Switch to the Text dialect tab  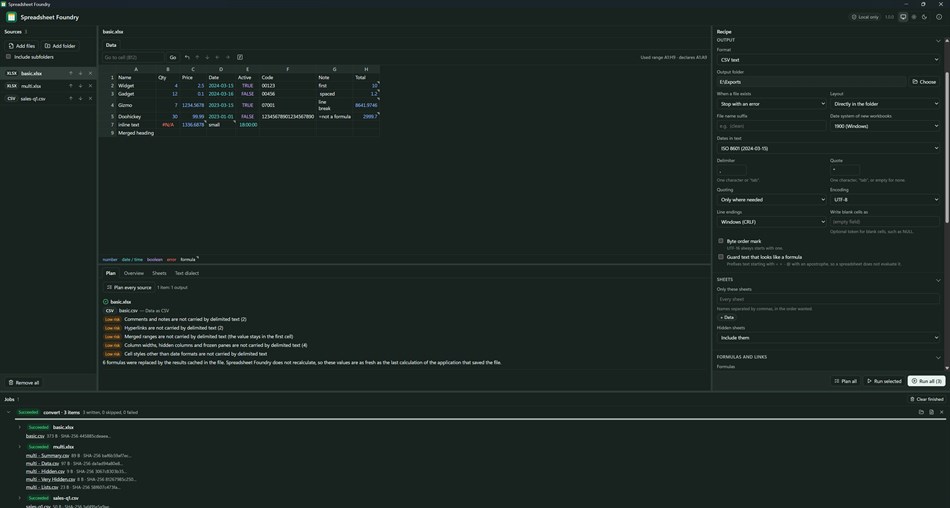[x=187, y=273]
